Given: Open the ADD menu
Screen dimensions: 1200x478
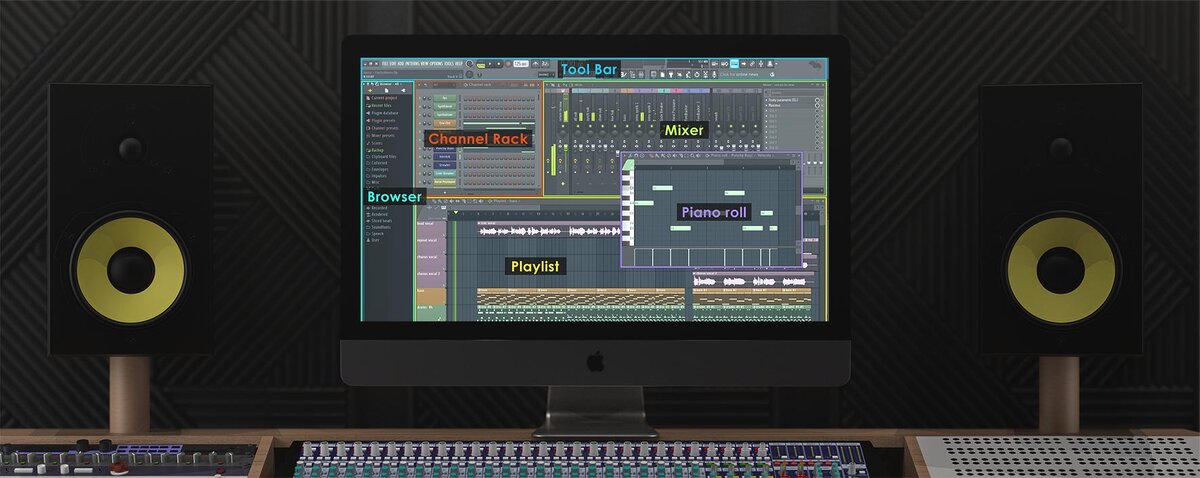Looking at the screenshot, I should point(401,64).
